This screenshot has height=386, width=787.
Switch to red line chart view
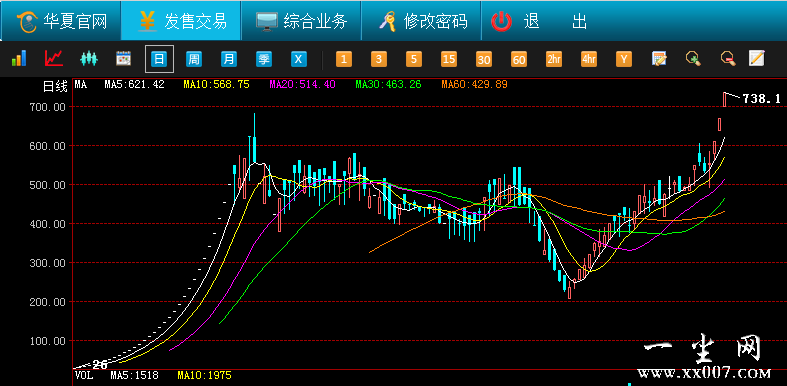click(x=54, y=59)
